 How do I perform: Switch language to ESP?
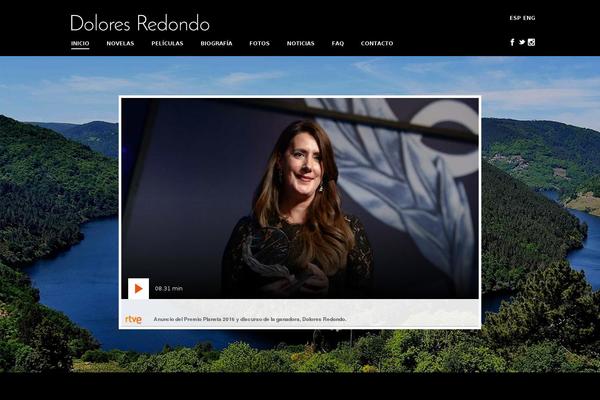pyautogui.click(x=515, y=18)
